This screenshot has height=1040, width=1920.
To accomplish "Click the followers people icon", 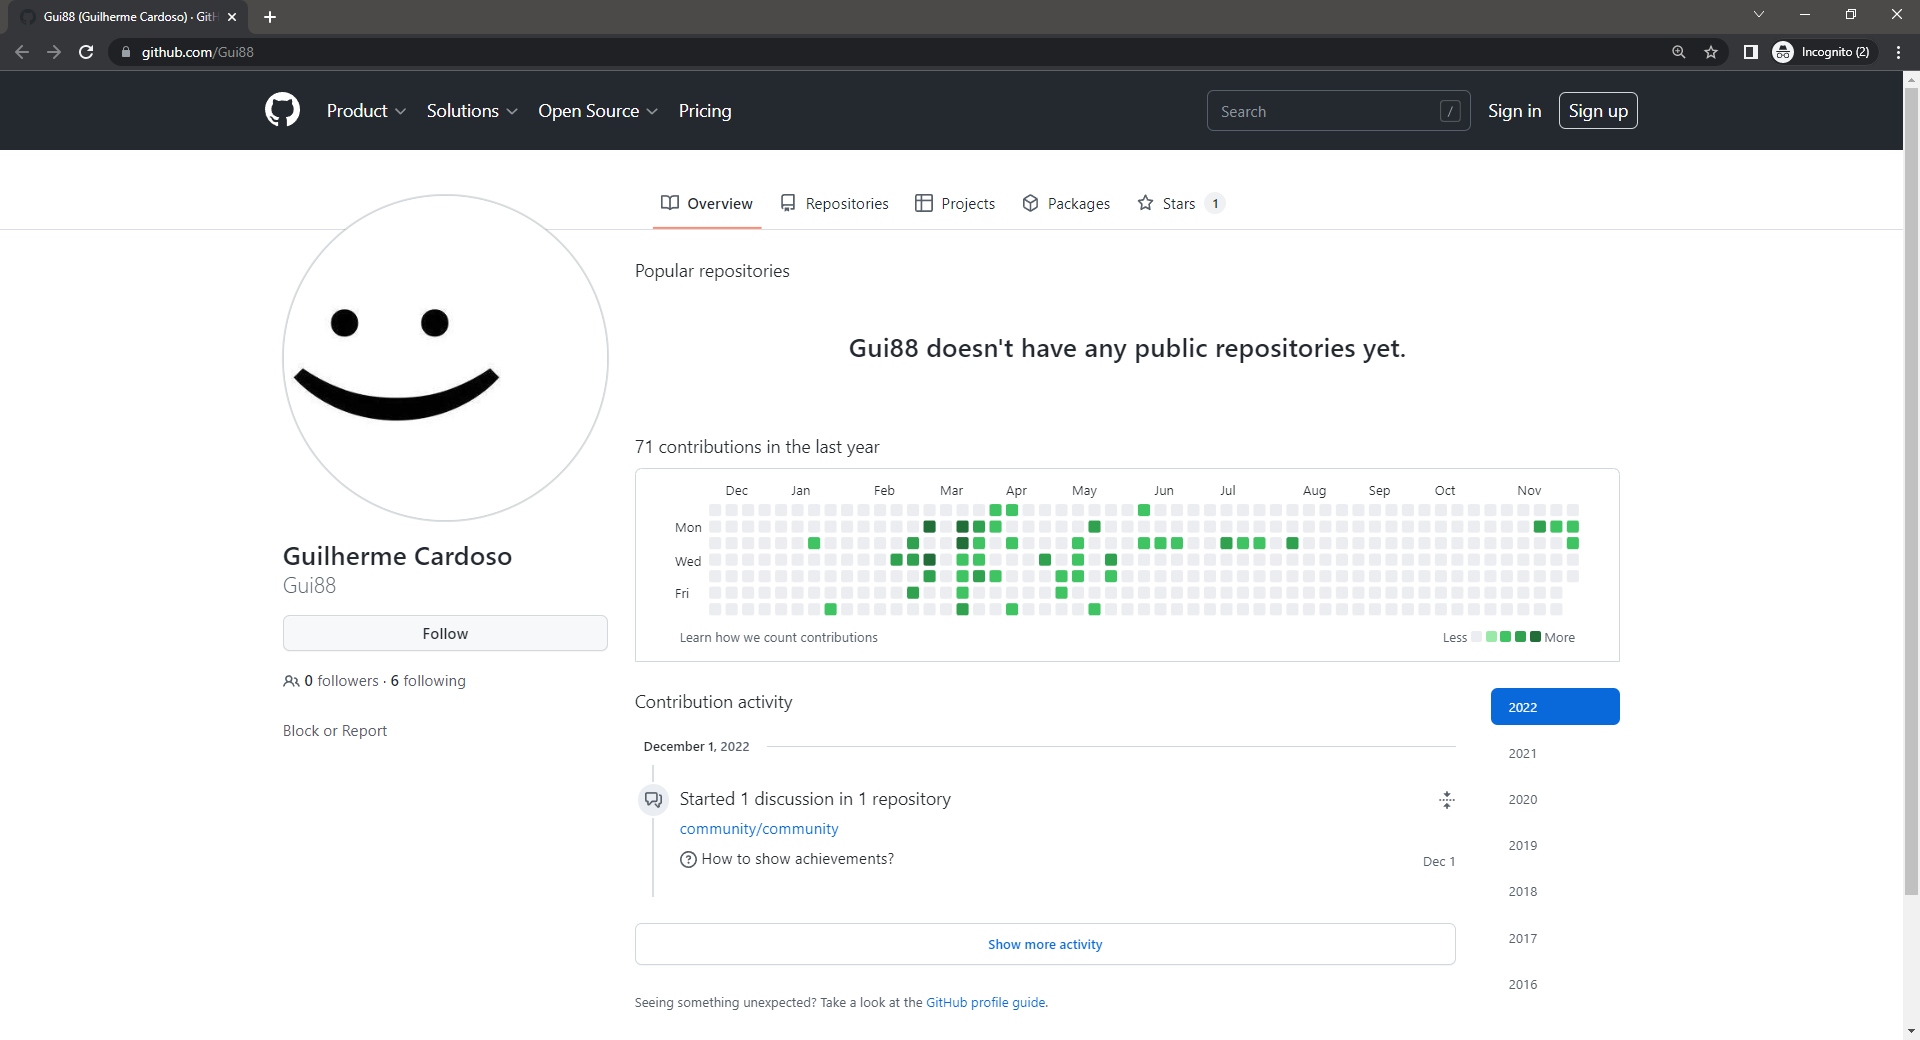I will click(291, 681).
